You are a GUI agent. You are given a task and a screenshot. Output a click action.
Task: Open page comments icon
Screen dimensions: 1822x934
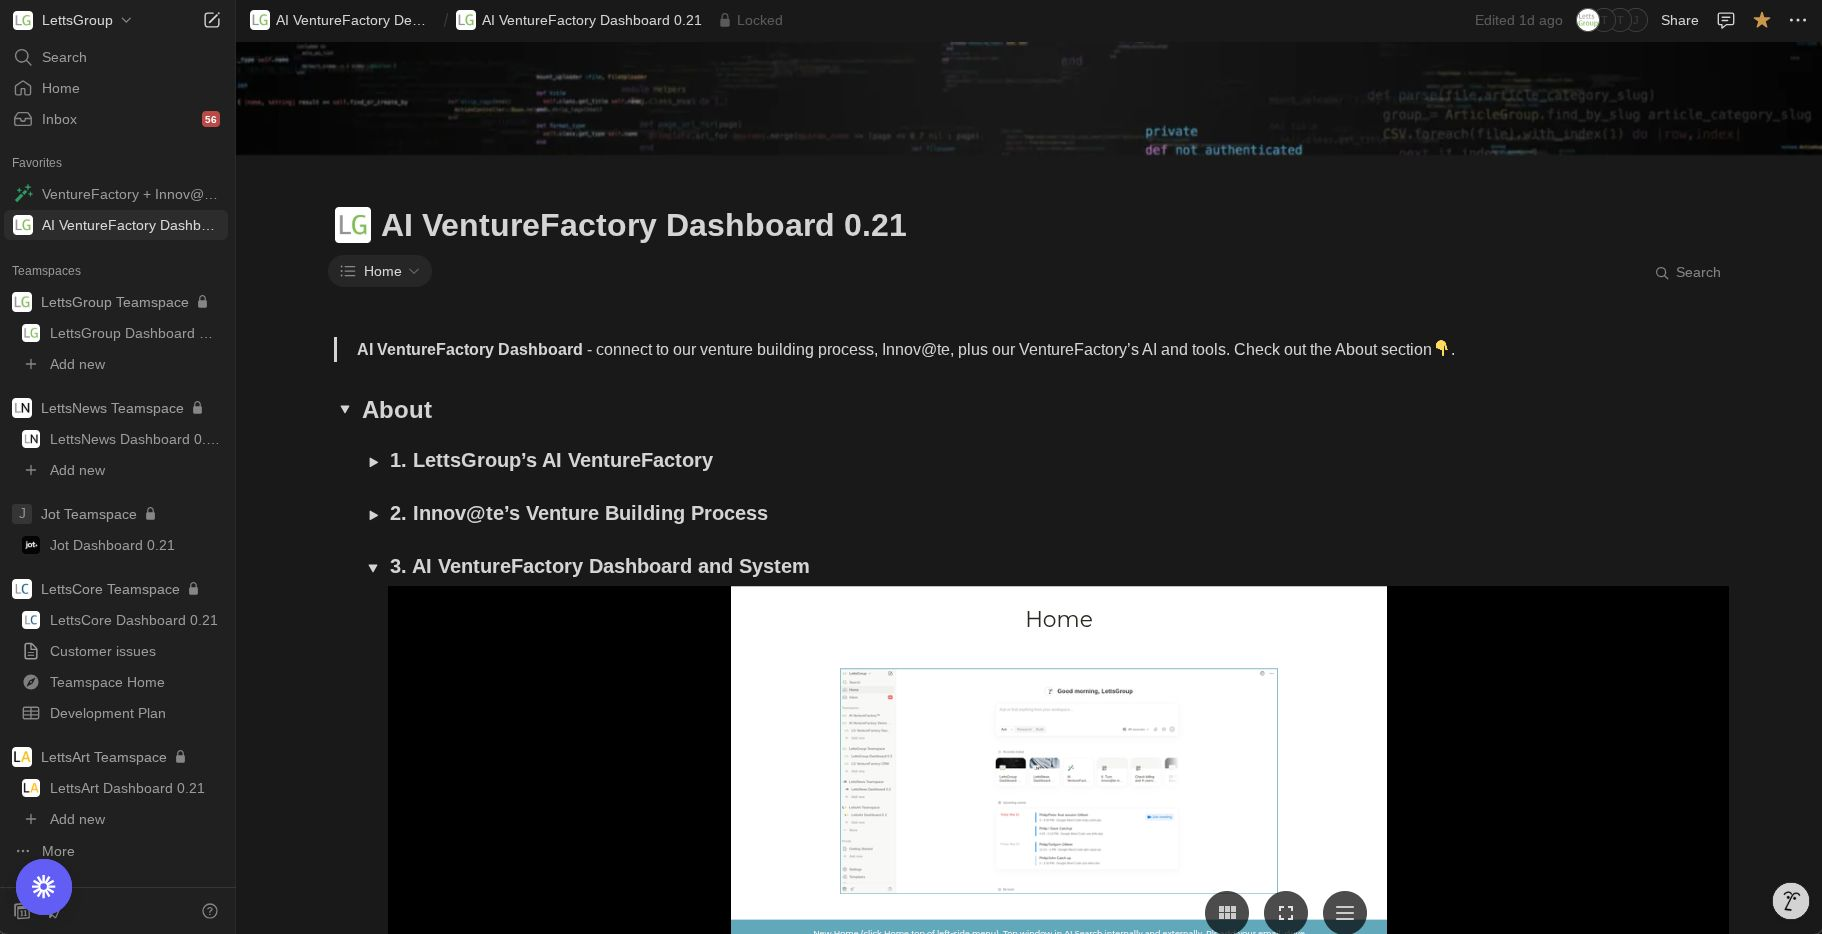tap(1725, 20)
